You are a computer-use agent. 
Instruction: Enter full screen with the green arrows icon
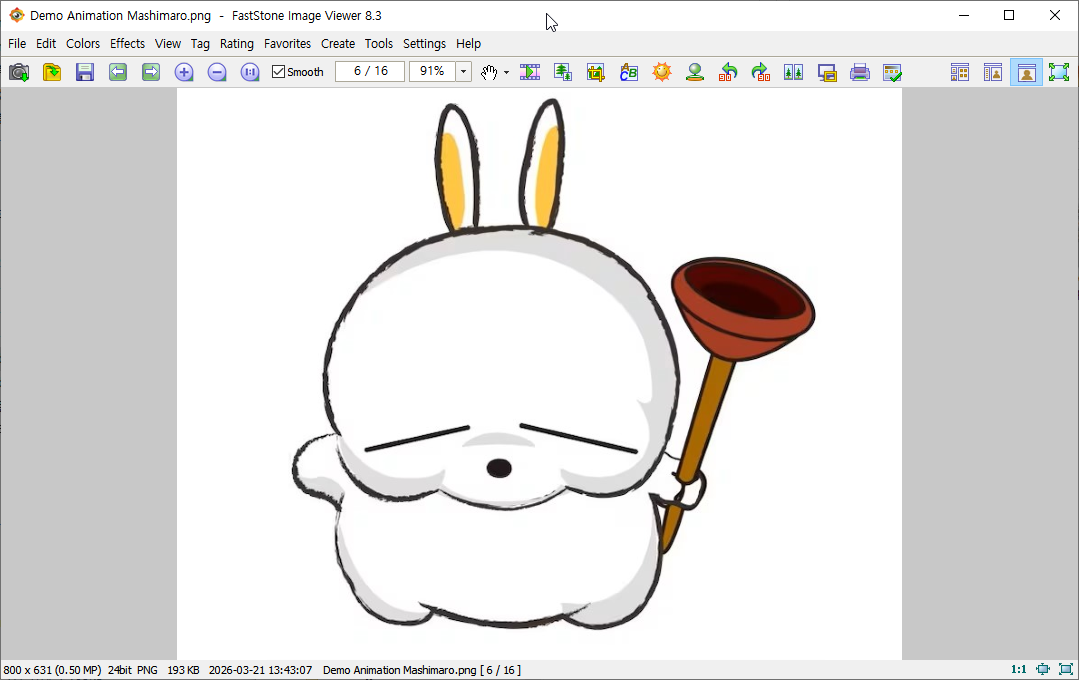1059,72
